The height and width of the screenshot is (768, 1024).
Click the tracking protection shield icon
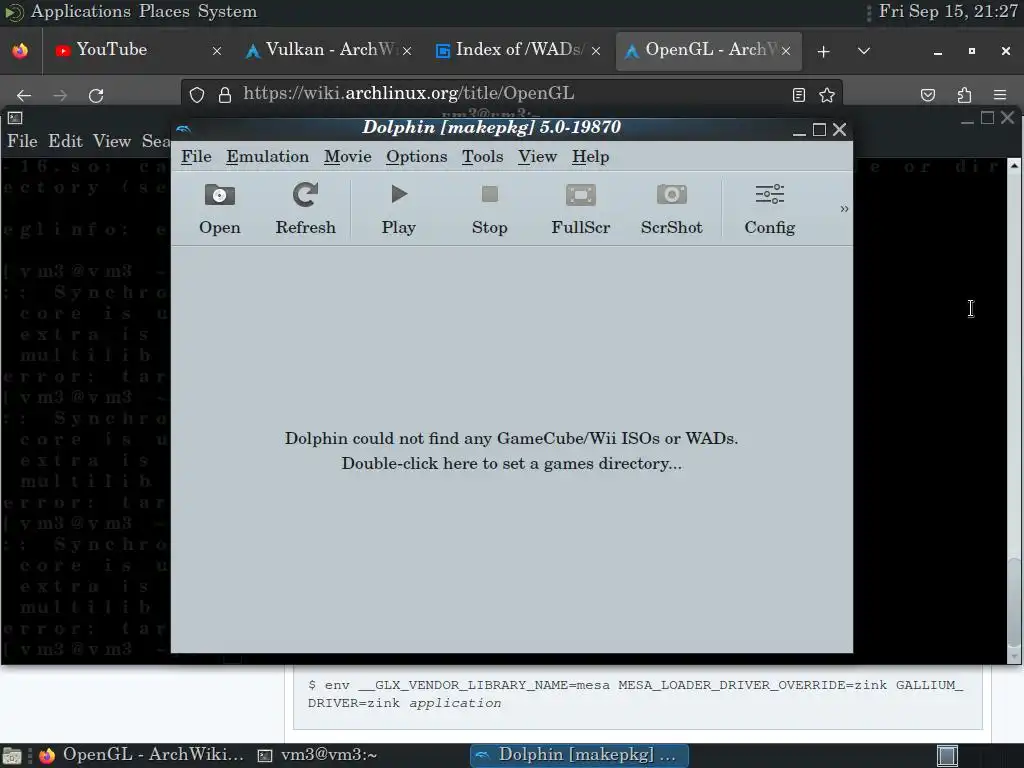197,95
